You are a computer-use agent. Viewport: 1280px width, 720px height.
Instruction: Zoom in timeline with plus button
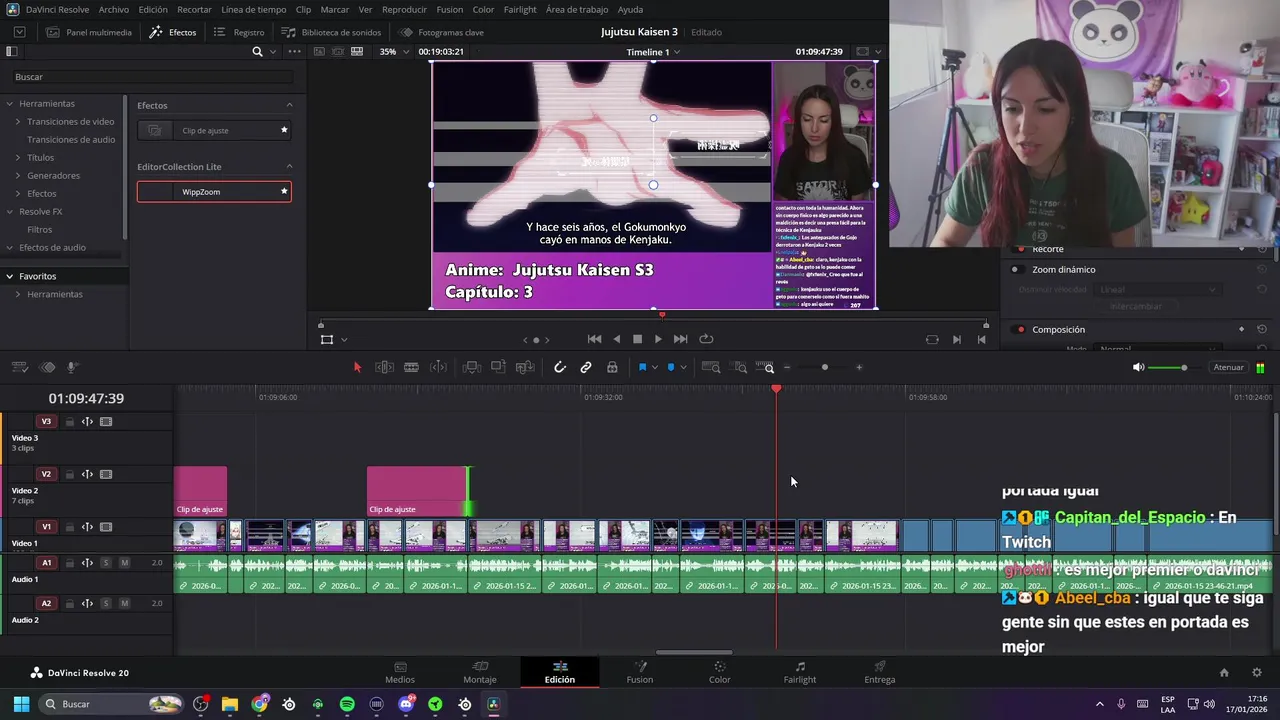pyautogui.click(x=859, y=367)
